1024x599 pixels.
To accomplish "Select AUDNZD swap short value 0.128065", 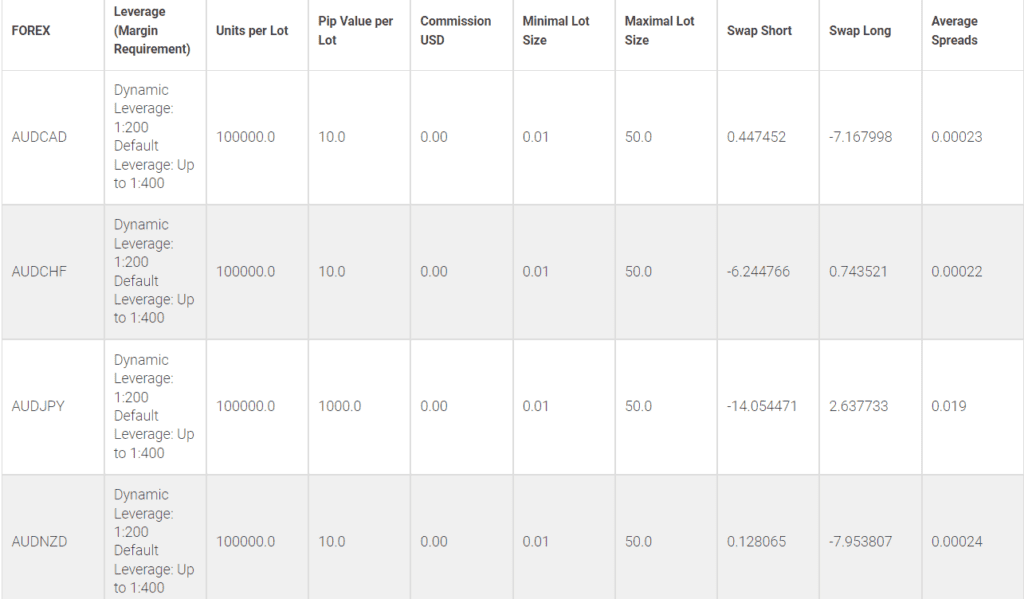I will coord(756,542).
